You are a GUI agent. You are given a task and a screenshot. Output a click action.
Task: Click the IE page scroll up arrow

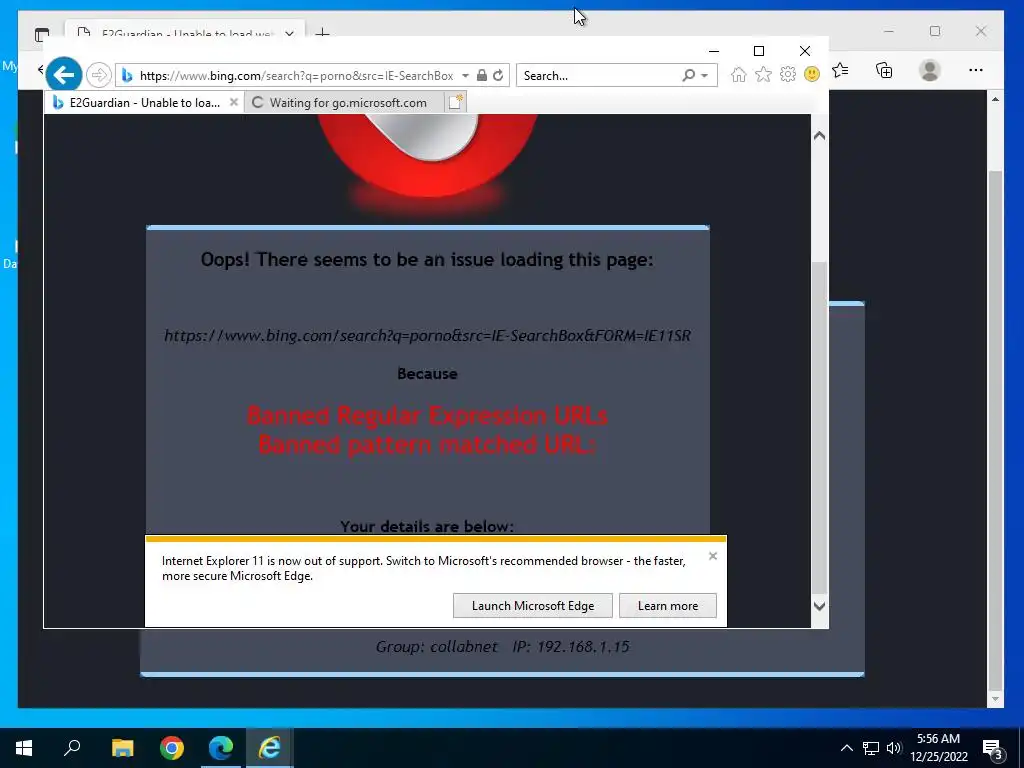point(820,136)
